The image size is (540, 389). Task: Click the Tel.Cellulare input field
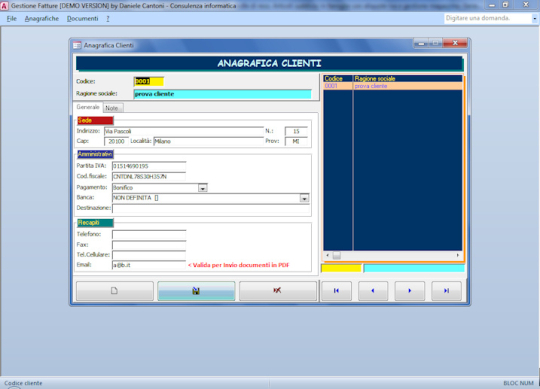149,255
